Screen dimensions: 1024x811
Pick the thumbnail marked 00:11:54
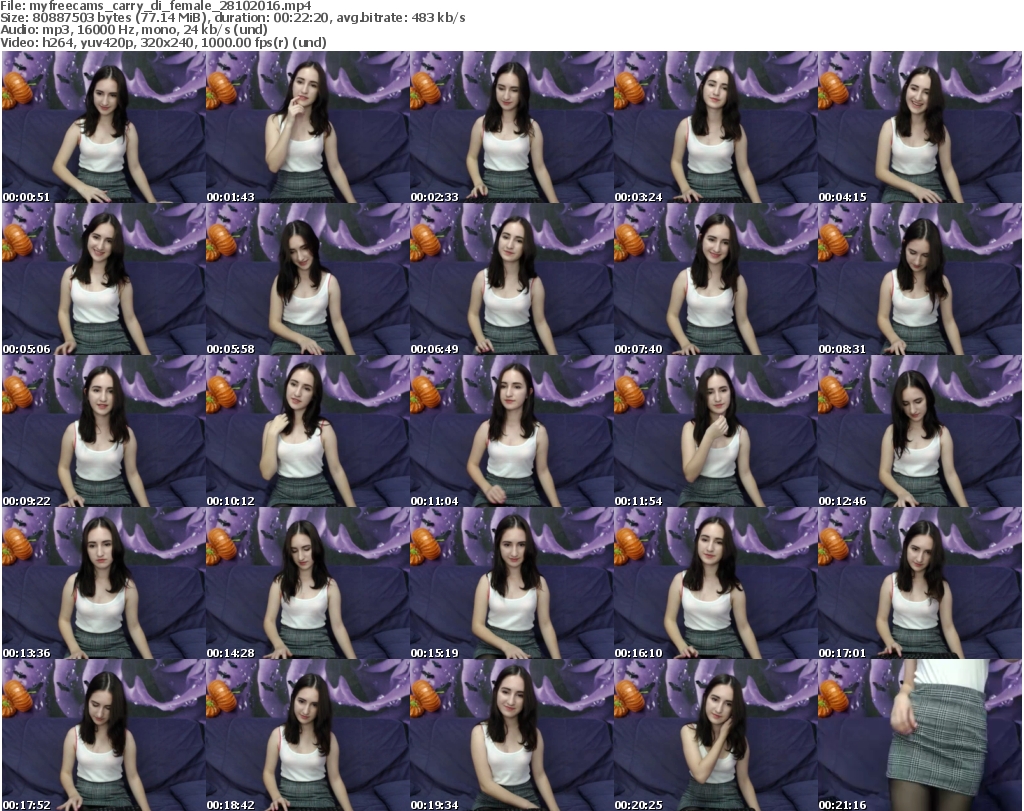[715, 431]
